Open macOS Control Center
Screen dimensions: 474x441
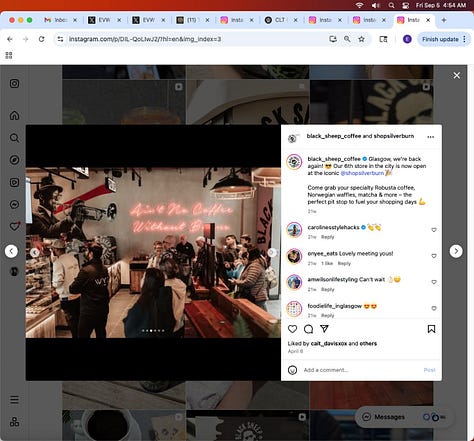point(406,5)
